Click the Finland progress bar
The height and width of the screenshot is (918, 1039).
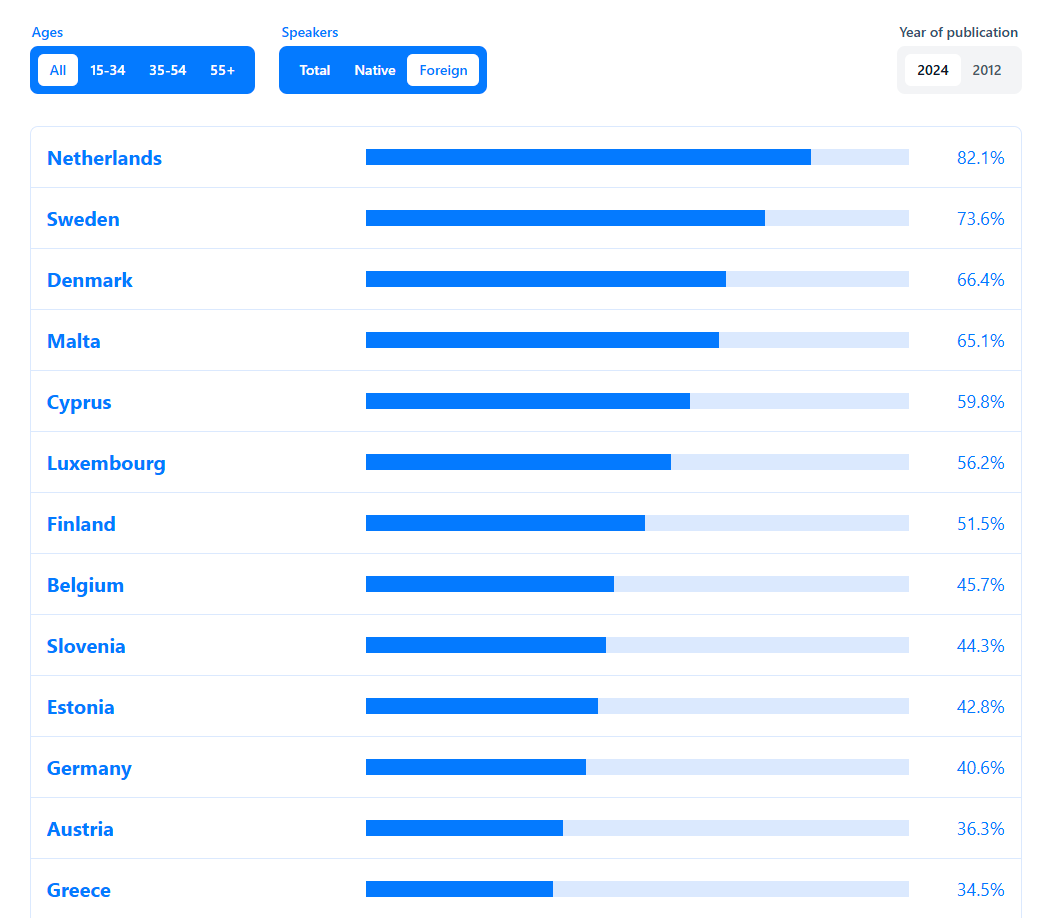tap(637, 523)
